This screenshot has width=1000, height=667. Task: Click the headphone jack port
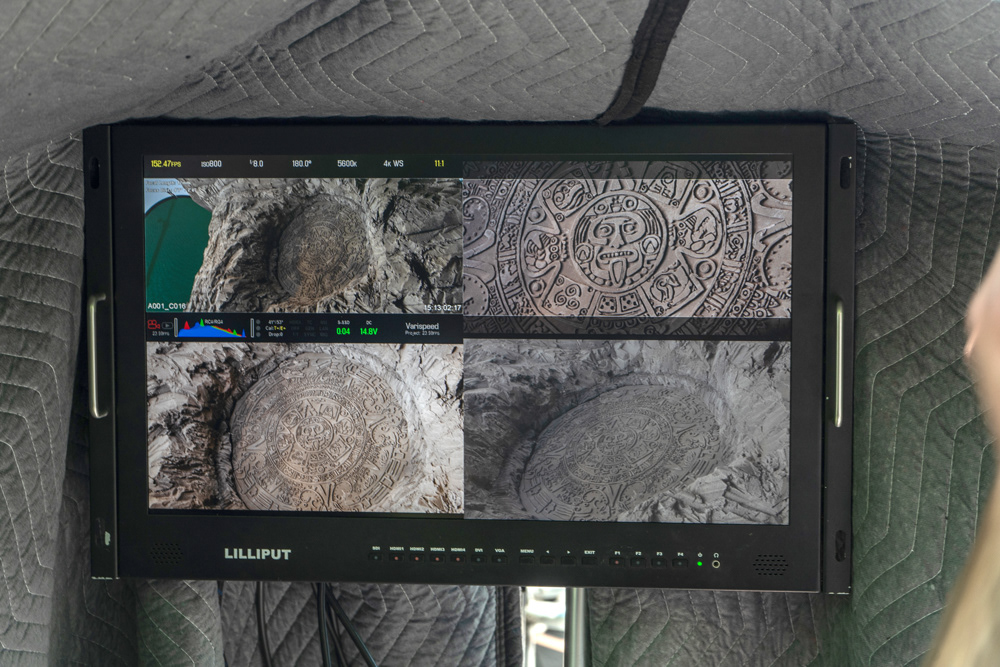coord(716,564)
